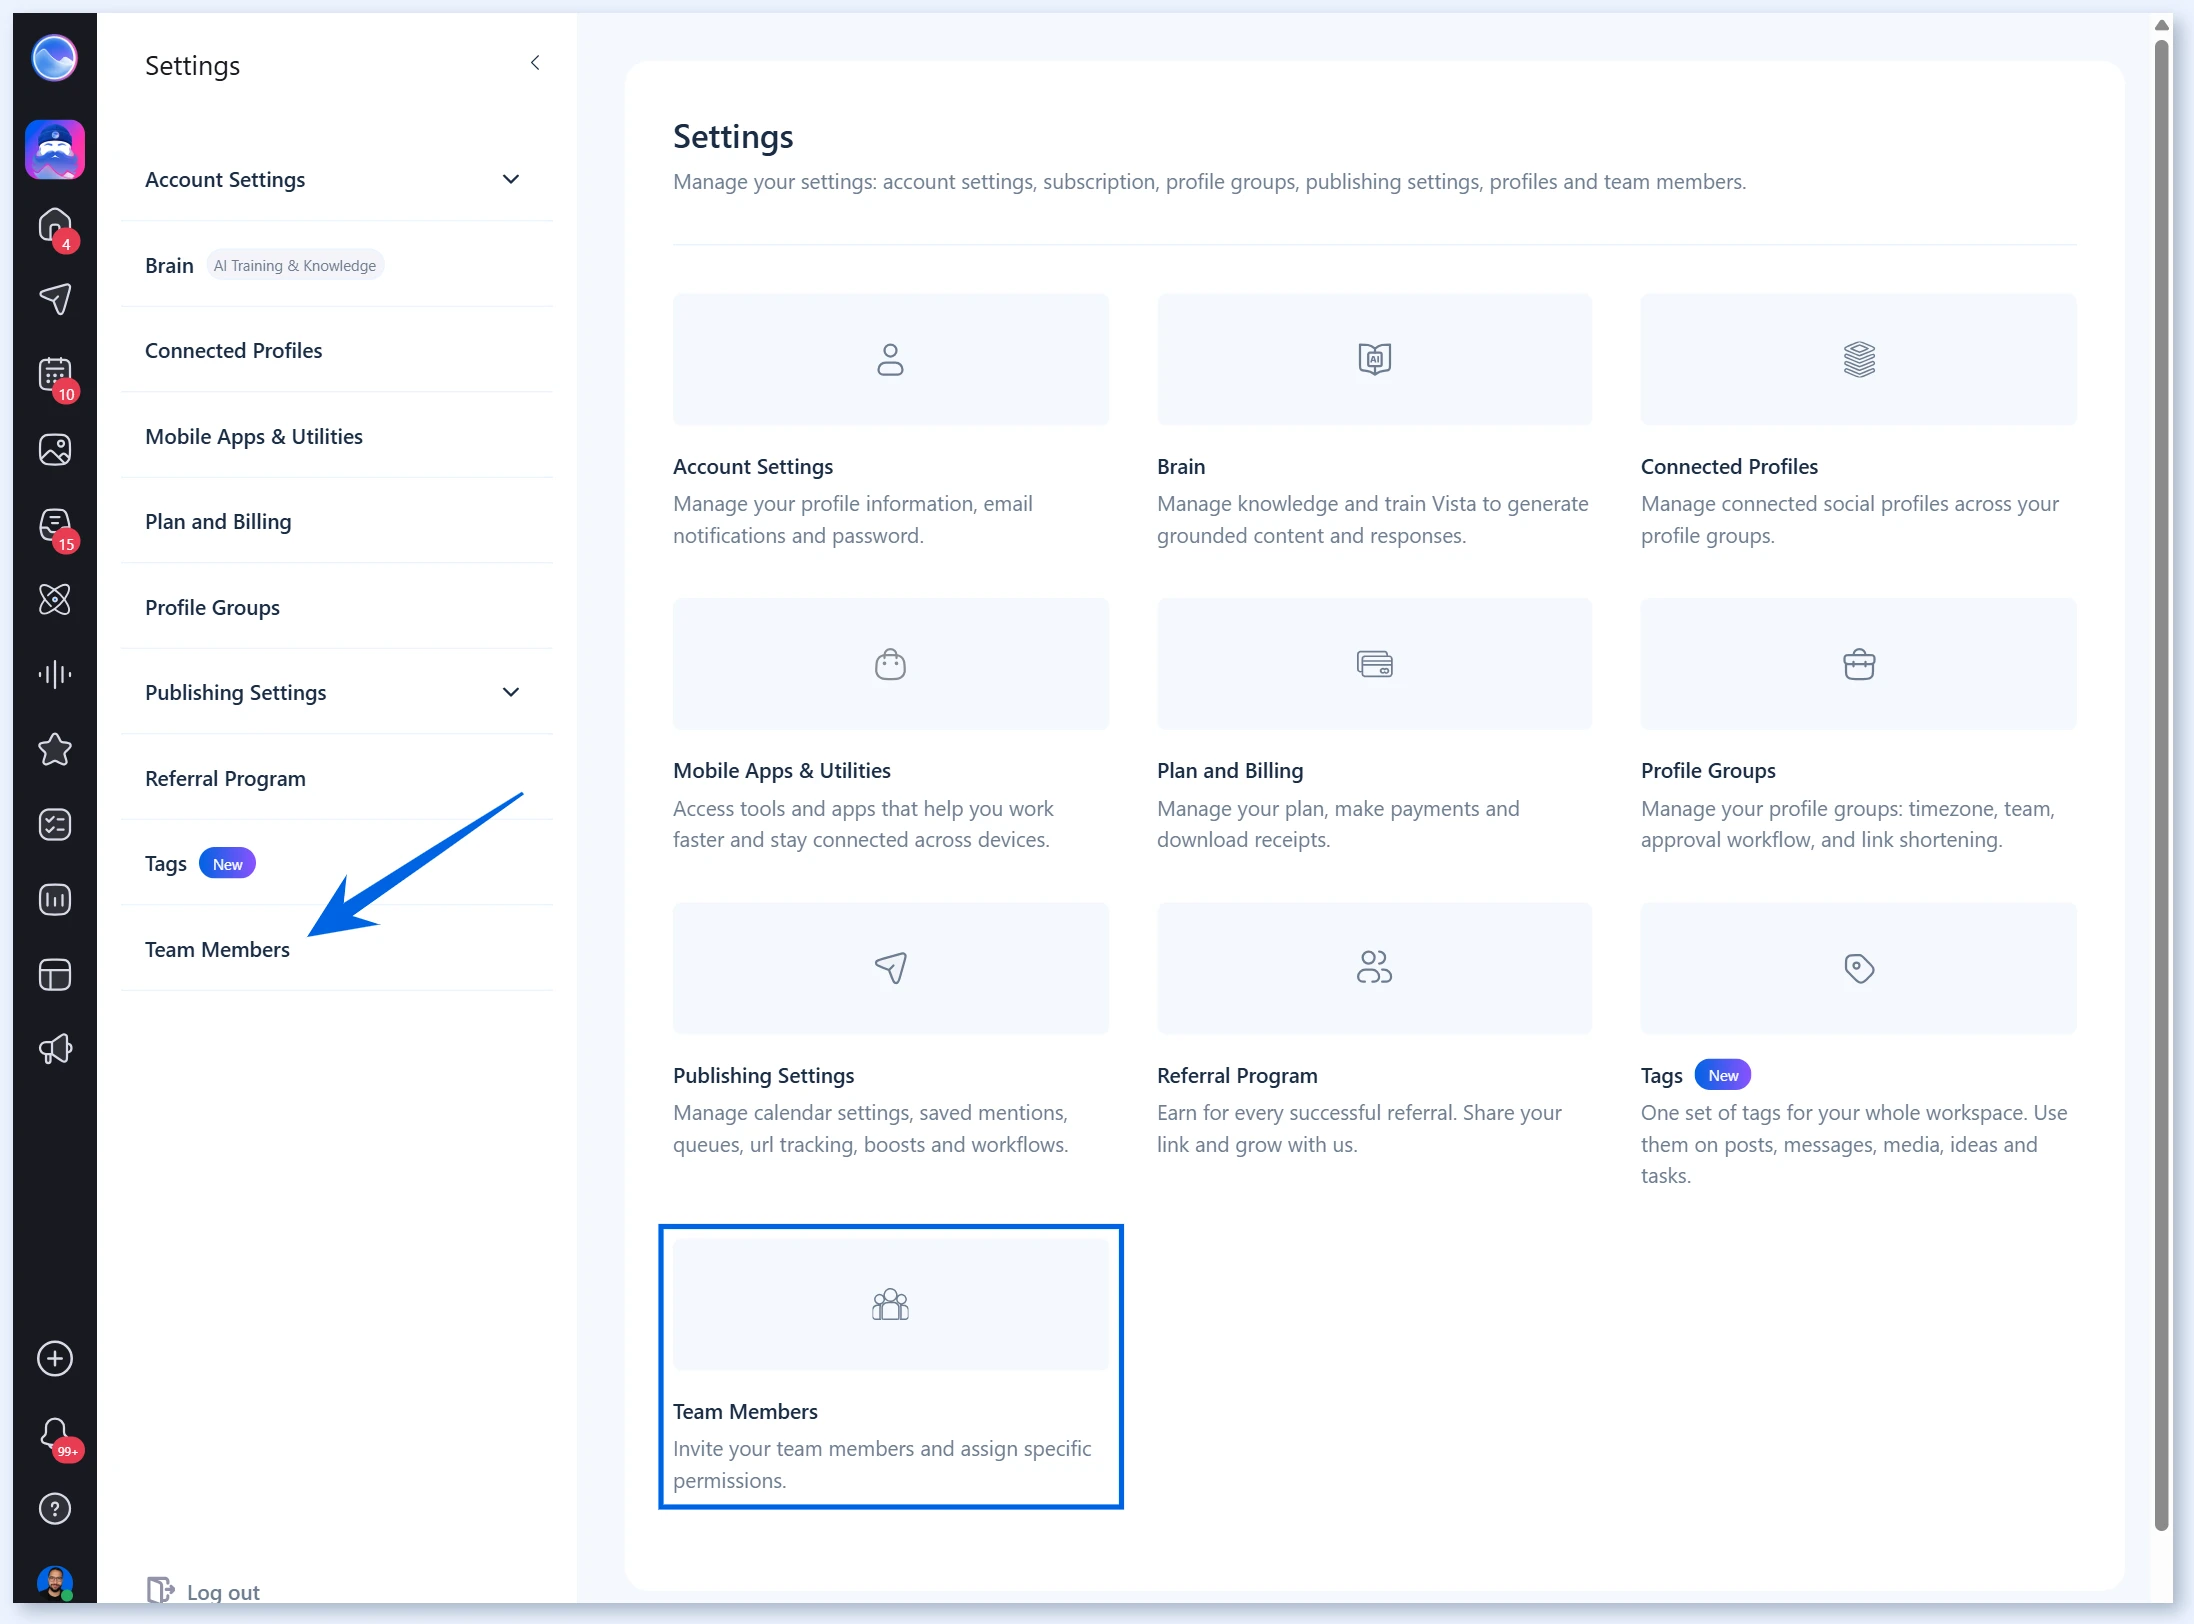Select Tags in settings menu
The height and width of the screenshot is (1624, 2194).
pyautogui.click(x=337, y=864)
